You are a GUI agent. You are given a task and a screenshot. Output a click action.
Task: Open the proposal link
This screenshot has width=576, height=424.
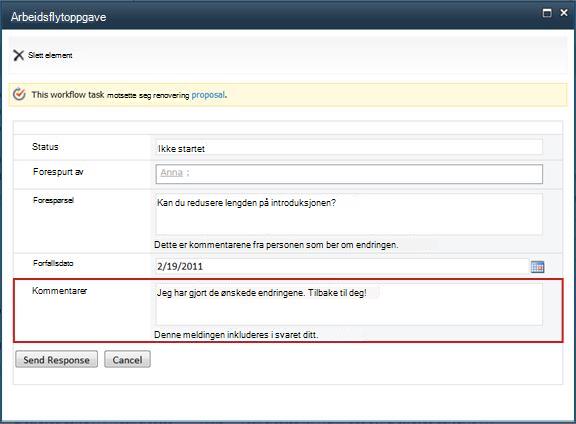(208, 95)
